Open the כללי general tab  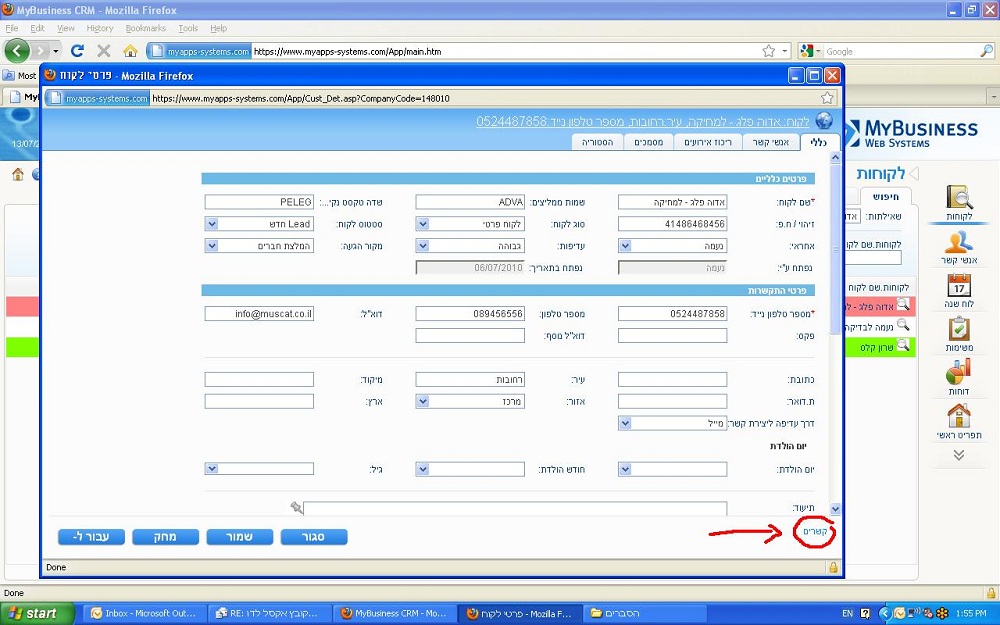pos(820,142)
